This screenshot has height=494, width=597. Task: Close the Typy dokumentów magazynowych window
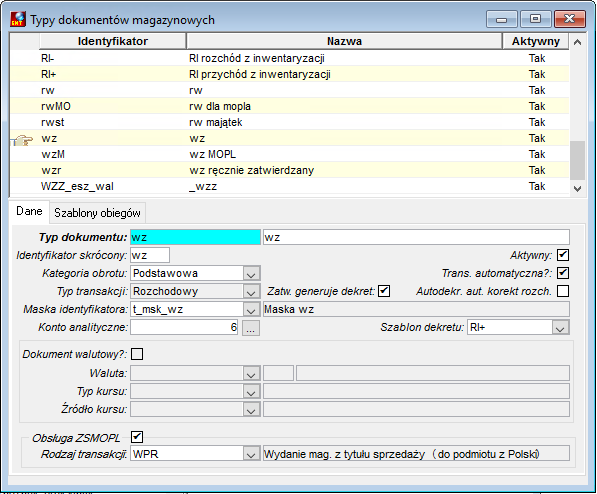pos(570,19)
